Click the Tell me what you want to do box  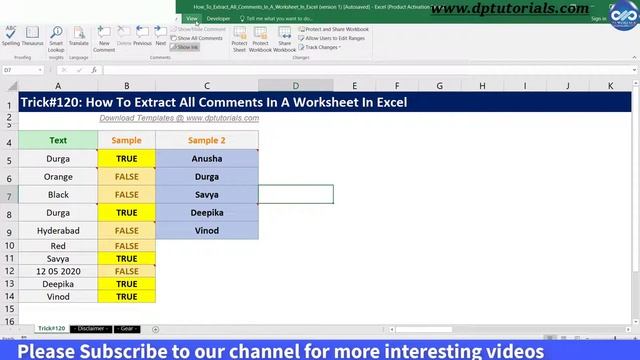point(276,18)
